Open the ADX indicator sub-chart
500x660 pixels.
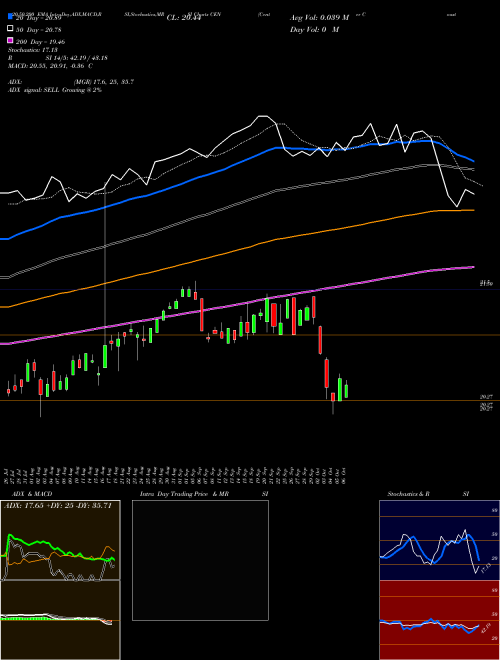60,540
